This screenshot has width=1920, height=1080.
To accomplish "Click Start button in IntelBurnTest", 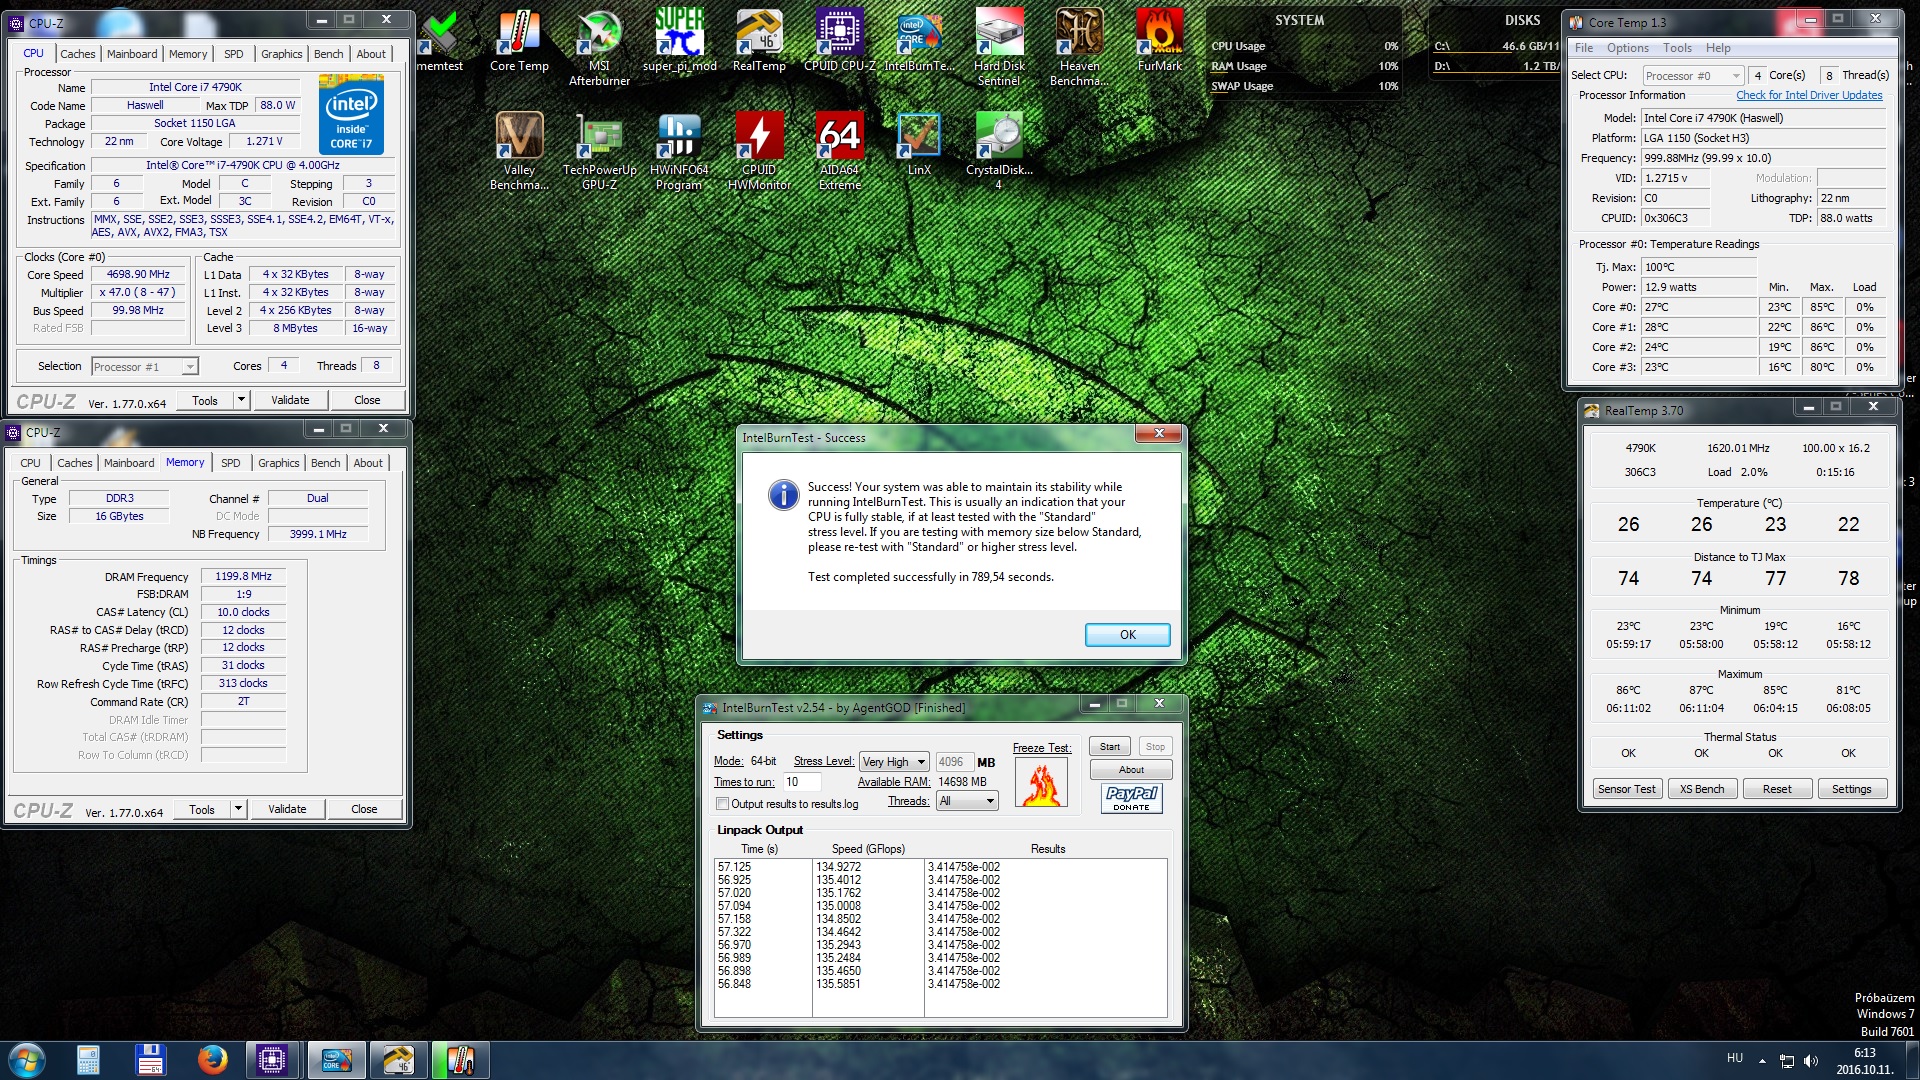I will 1110,747.
